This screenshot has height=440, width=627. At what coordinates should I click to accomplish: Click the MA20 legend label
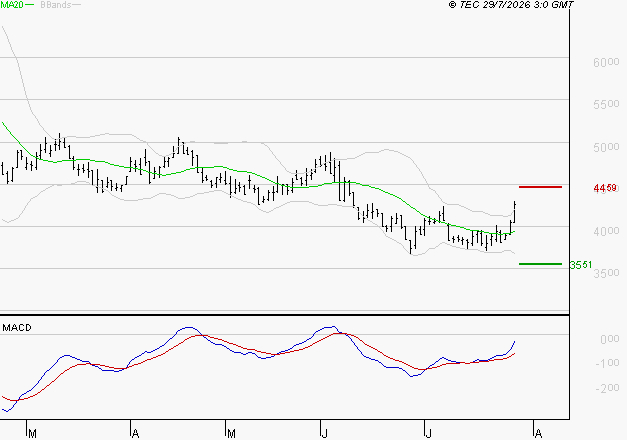pos(12,5)
